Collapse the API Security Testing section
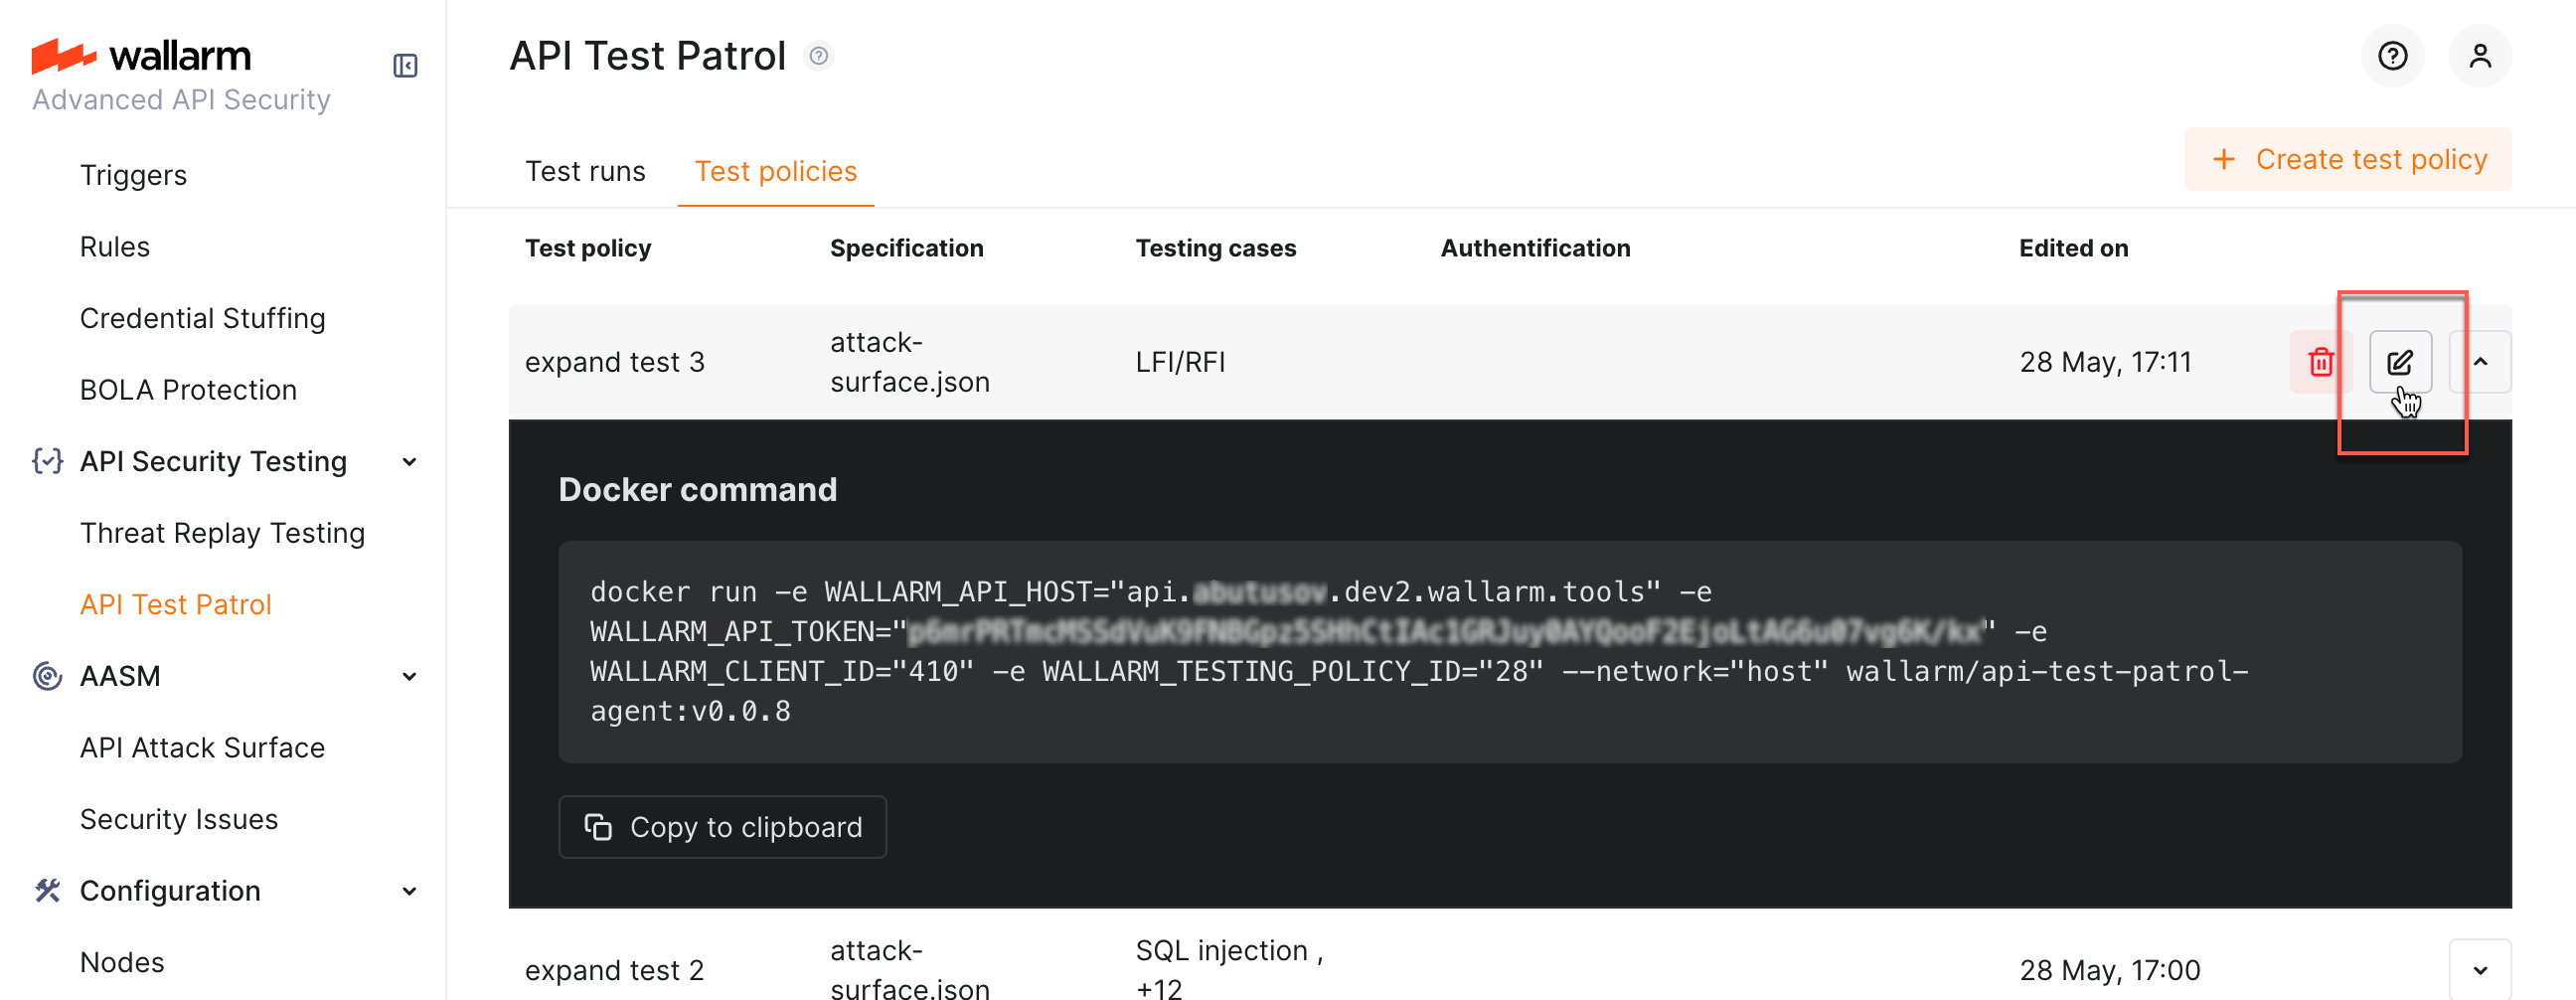 (409, 462)
